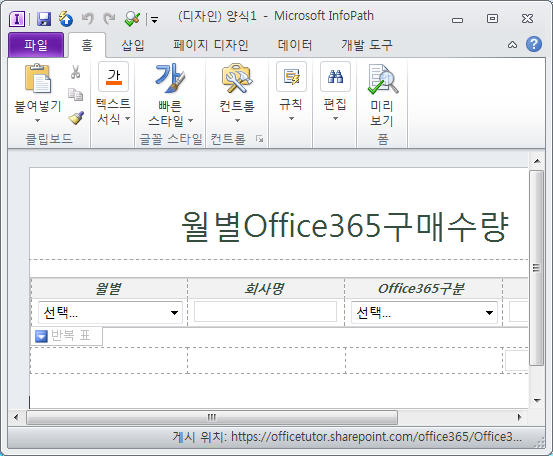The image size is (553, 456).
Task: Cut the selection with the scissors icon
Action: point(75,72)
